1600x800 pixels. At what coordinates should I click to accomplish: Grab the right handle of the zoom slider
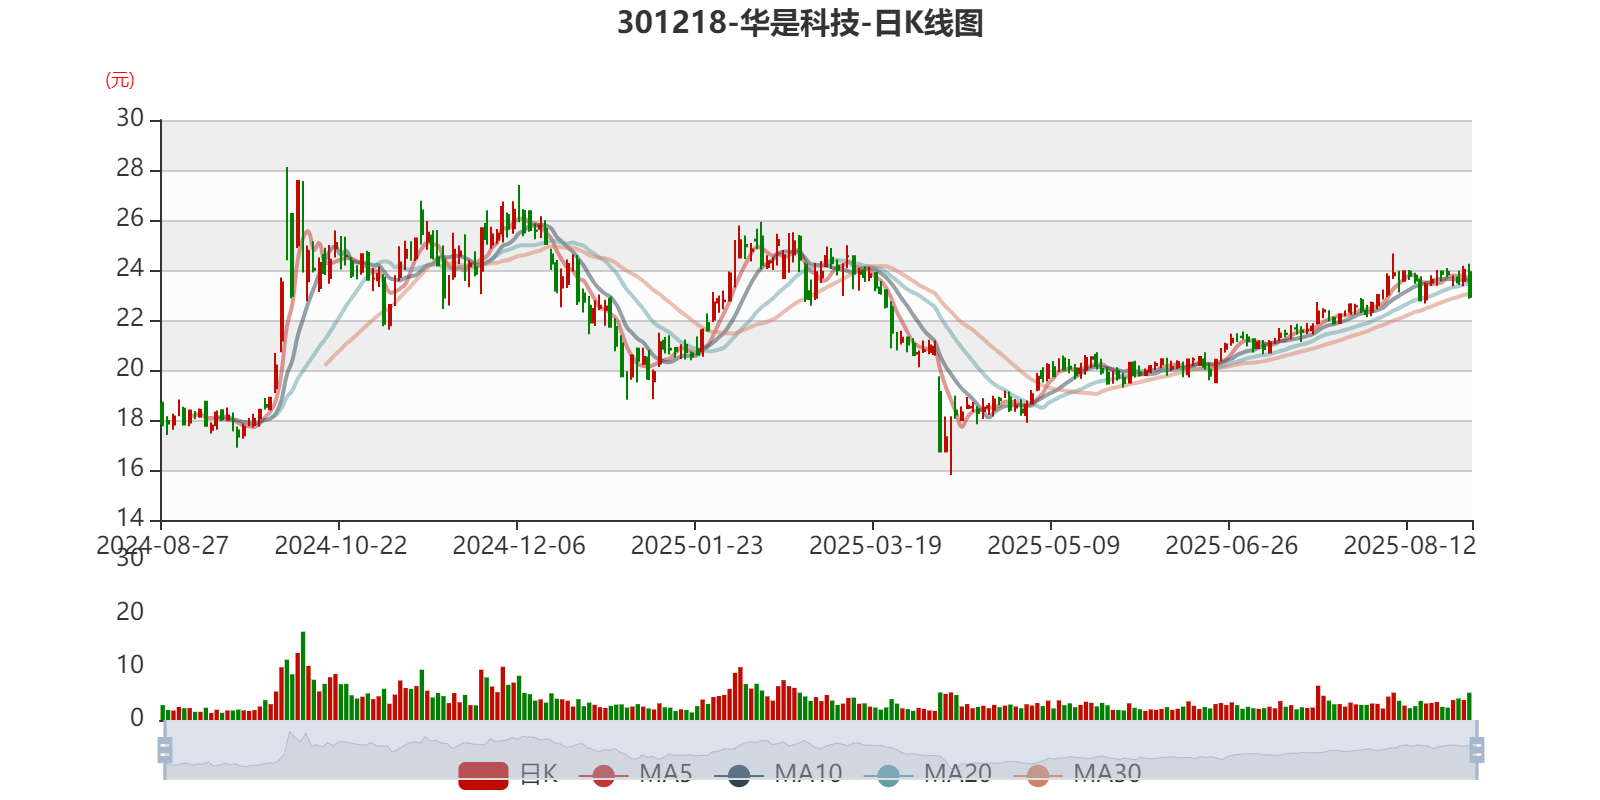click(1476, 749)
